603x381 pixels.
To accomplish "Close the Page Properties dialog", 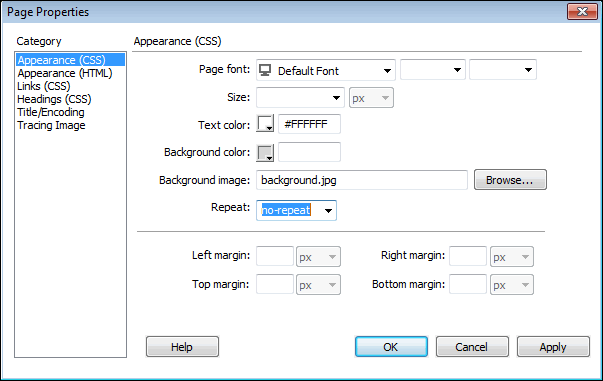I will pos(582,12).
